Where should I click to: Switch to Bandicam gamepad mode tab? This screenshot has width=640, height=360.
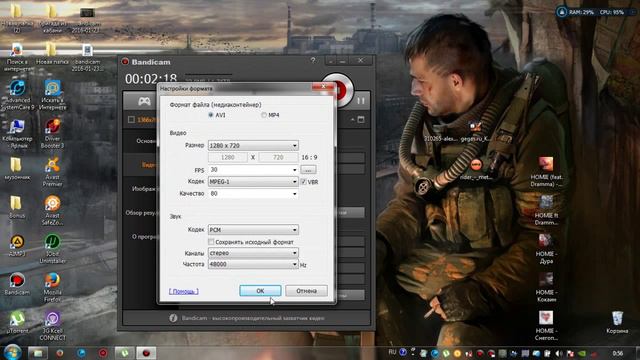(144, 101)
